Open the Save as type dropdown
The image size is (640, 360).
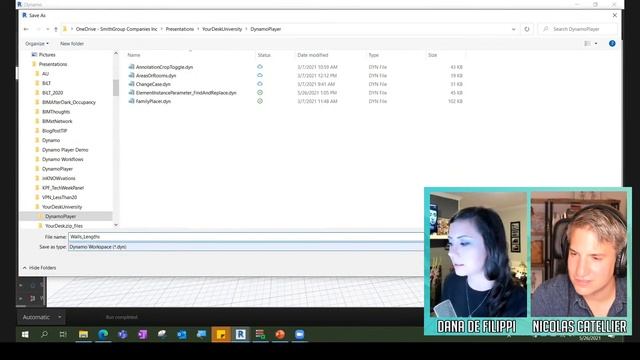[x=246, y=247]
